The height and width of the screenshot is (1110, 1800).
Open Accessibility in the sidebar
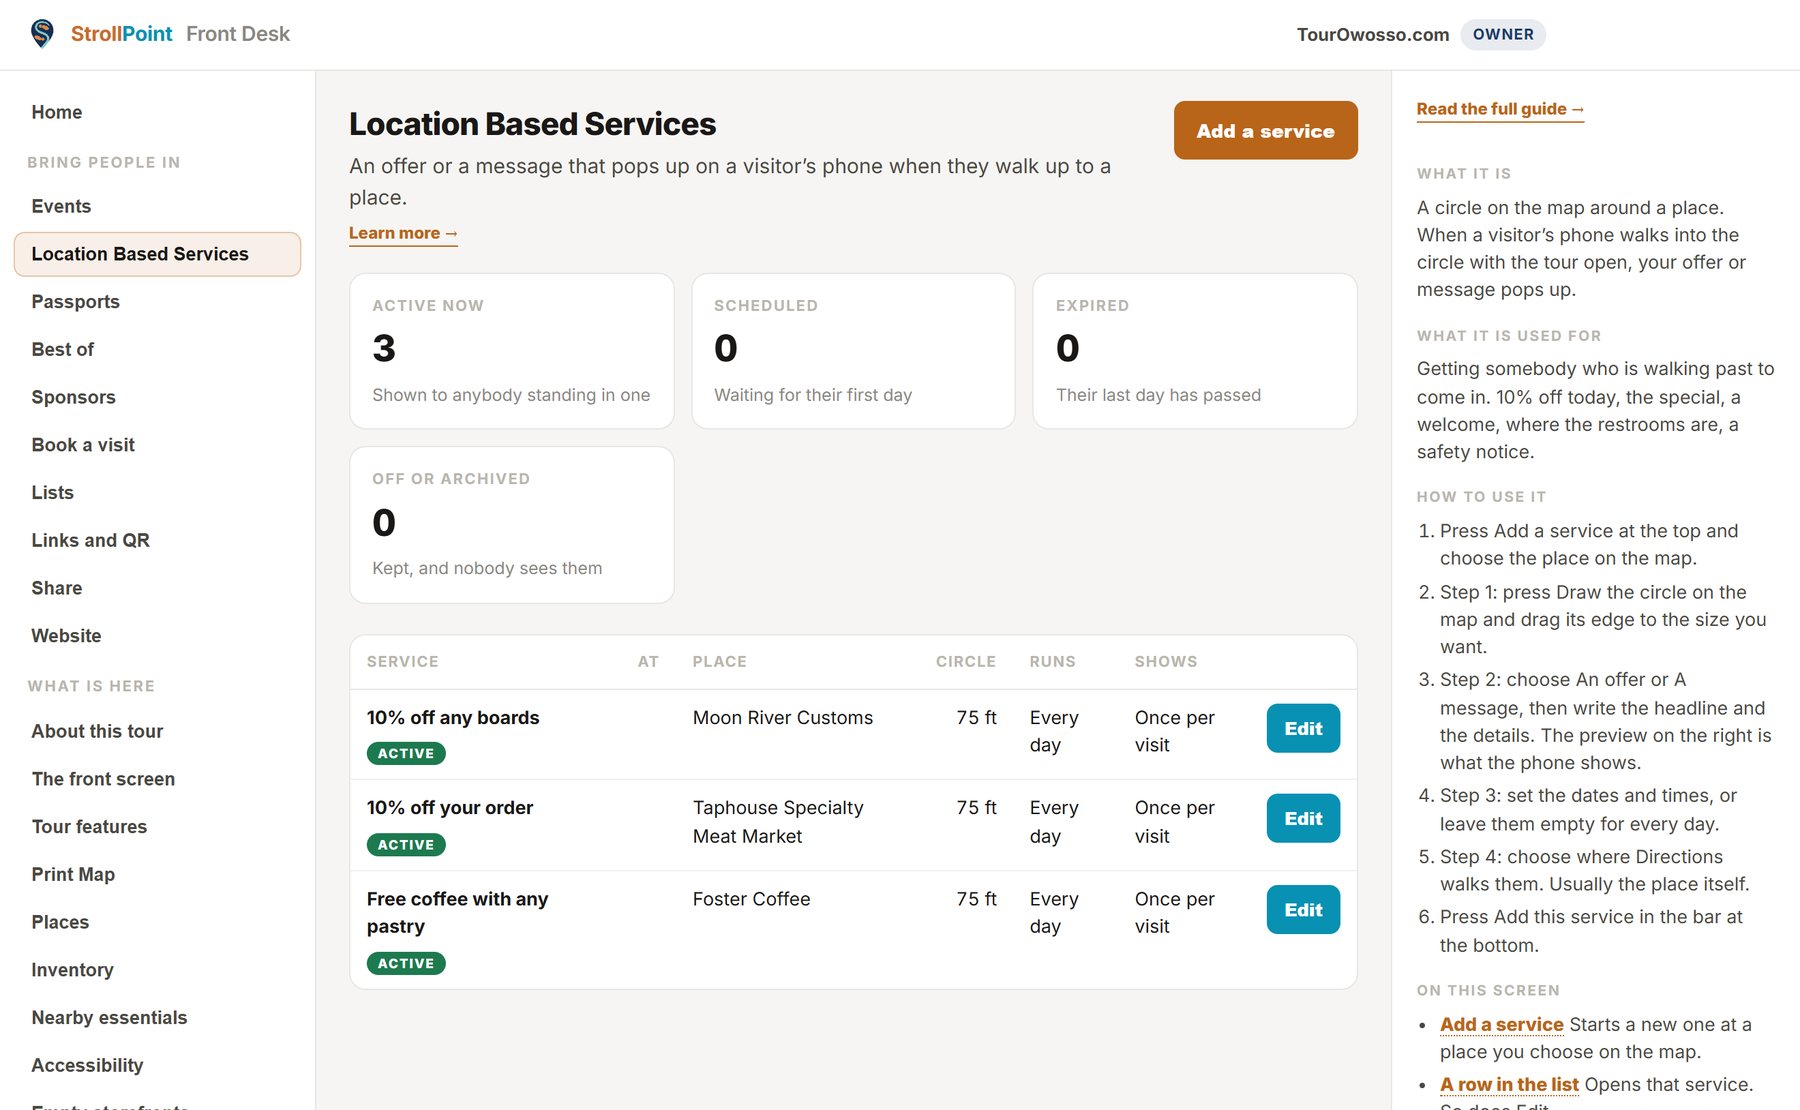click(87, 1065)
